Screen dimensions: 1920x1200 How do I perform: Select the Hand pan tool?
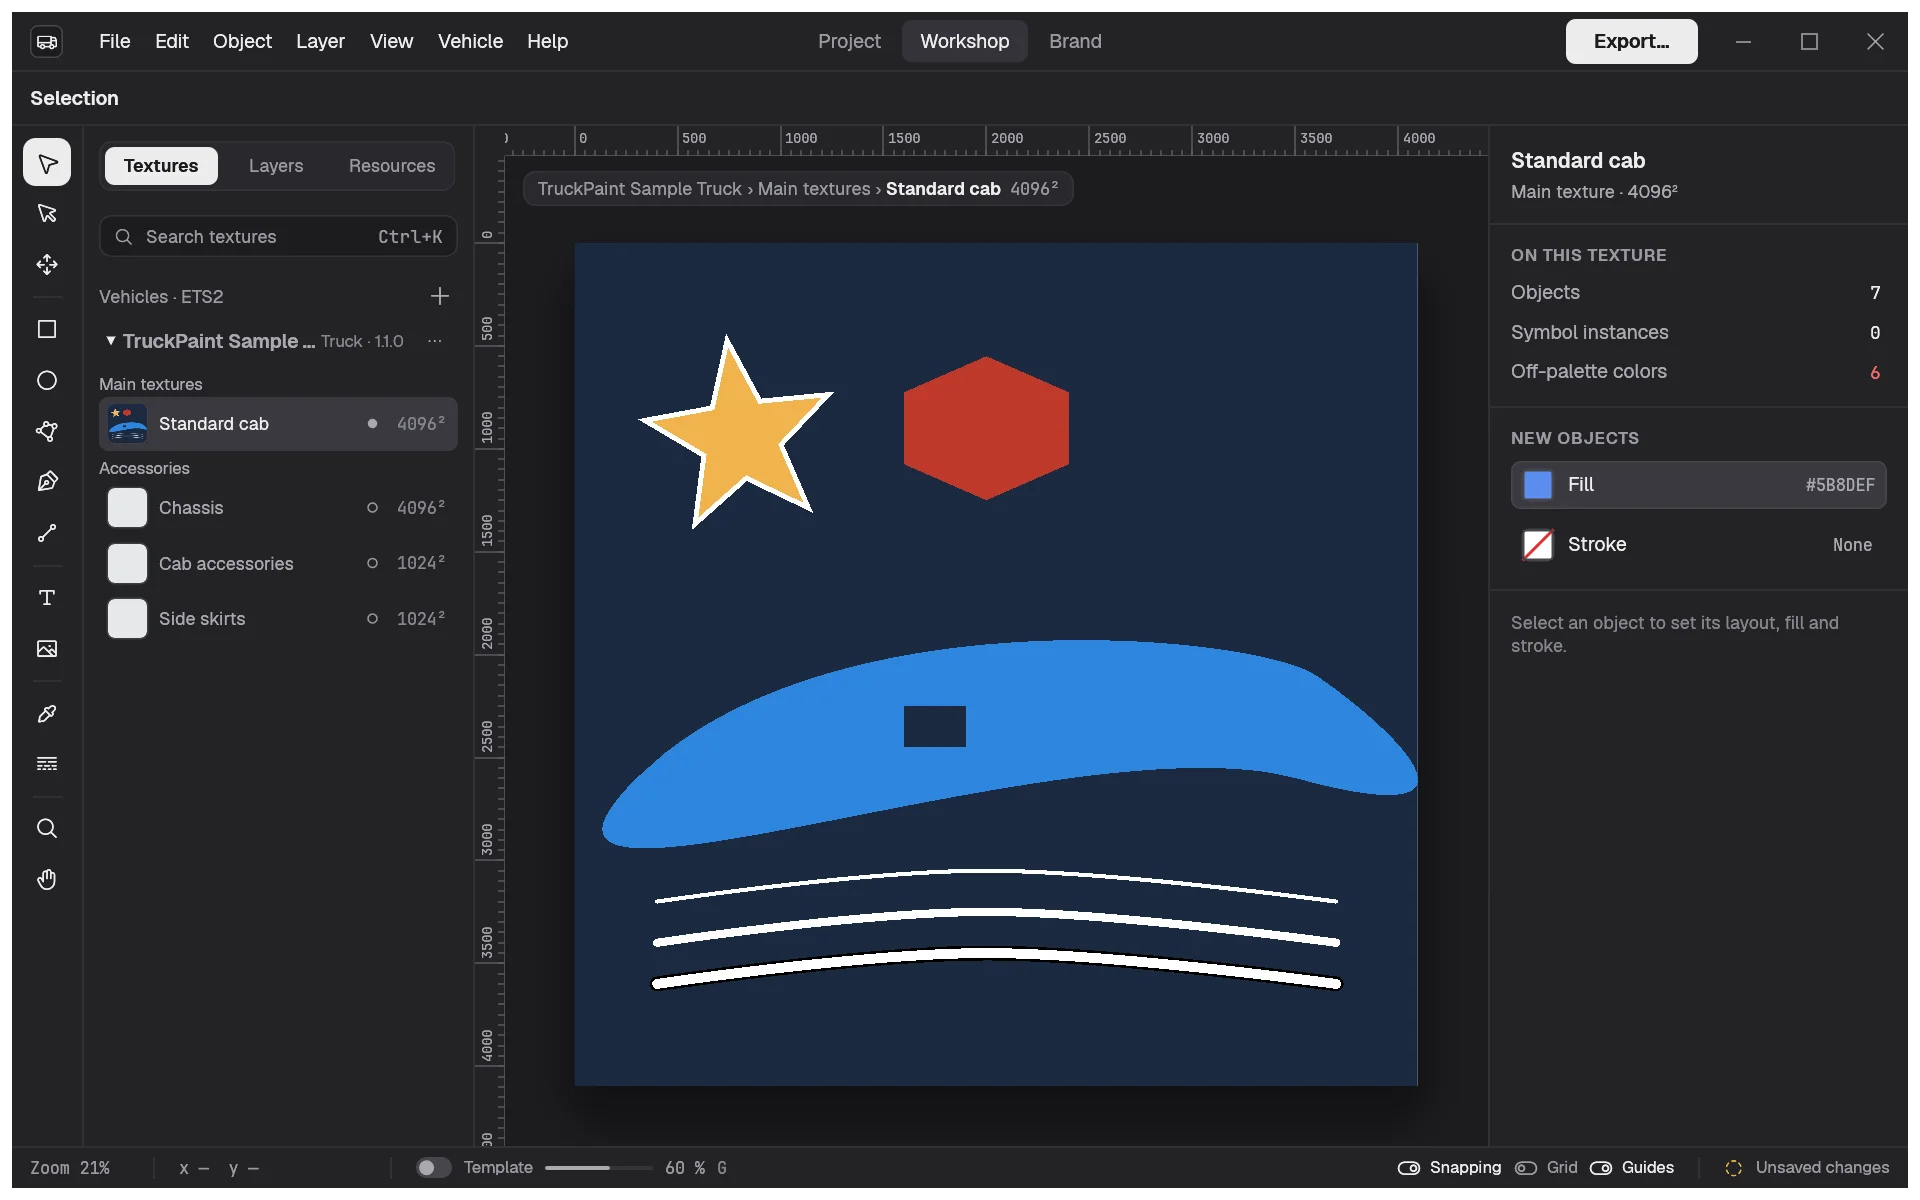click(x=47, y=879)
